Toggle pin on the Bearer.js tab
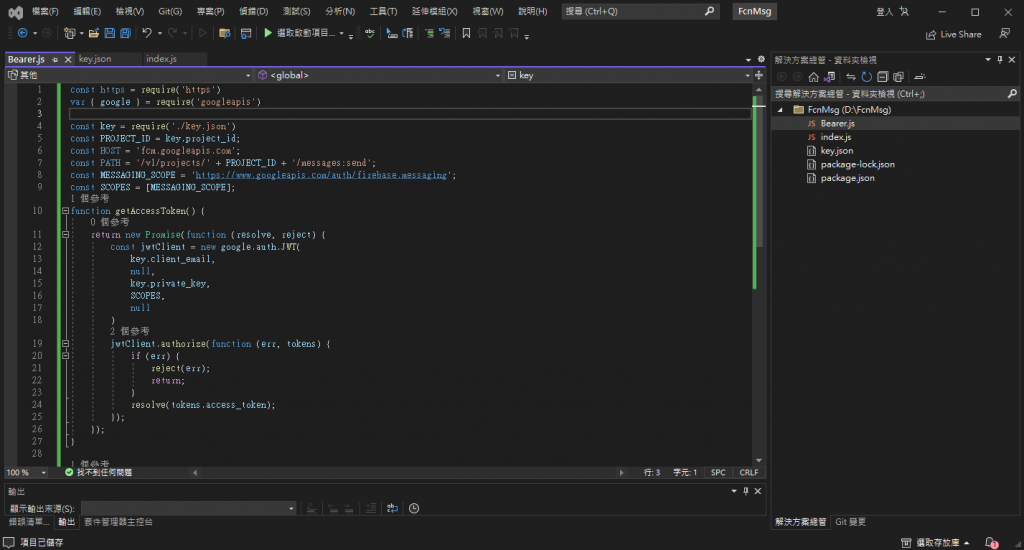The height and width of the screenshot is (550, 1024). click(54, 60)
